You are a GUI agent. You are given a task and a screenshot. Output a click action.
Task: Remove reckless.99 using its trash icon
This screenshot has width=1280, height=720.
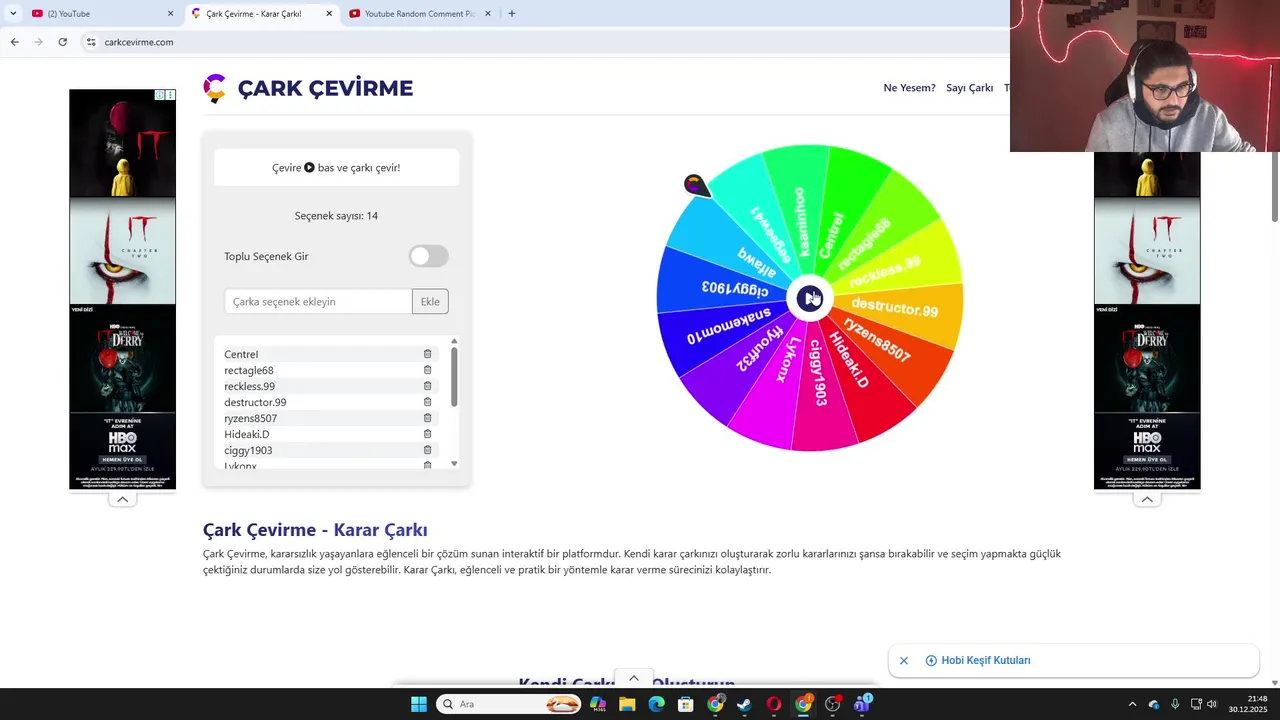[427, 386]
